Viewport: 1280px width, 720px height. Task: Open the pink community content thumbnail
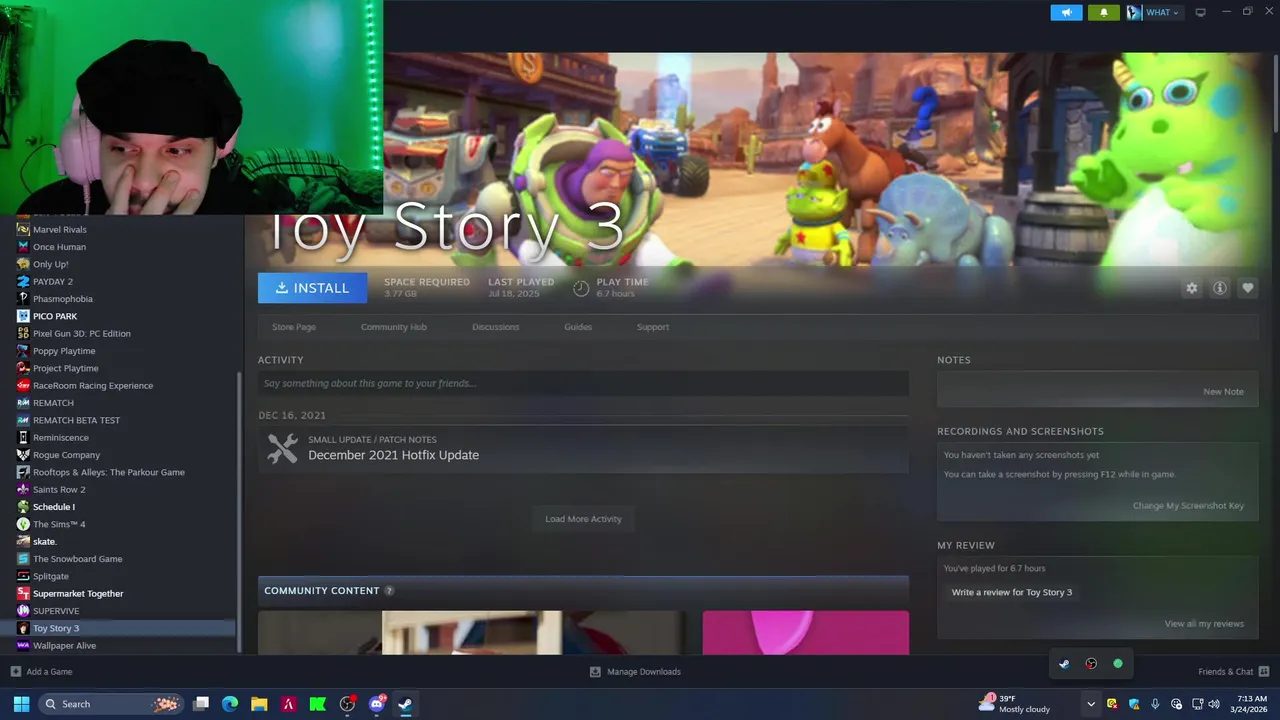tap(806, 633)
